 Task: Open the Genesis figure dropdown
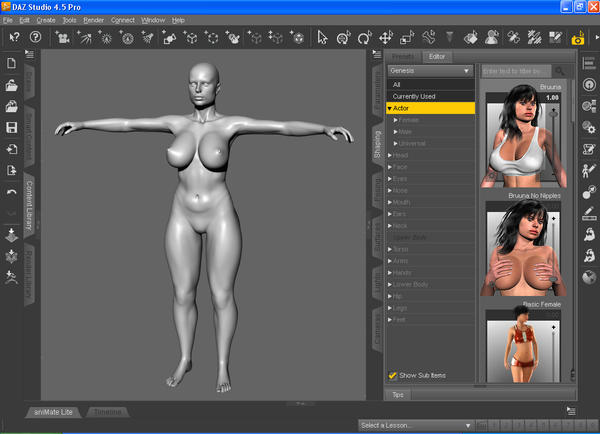click(x=430, y=72)
